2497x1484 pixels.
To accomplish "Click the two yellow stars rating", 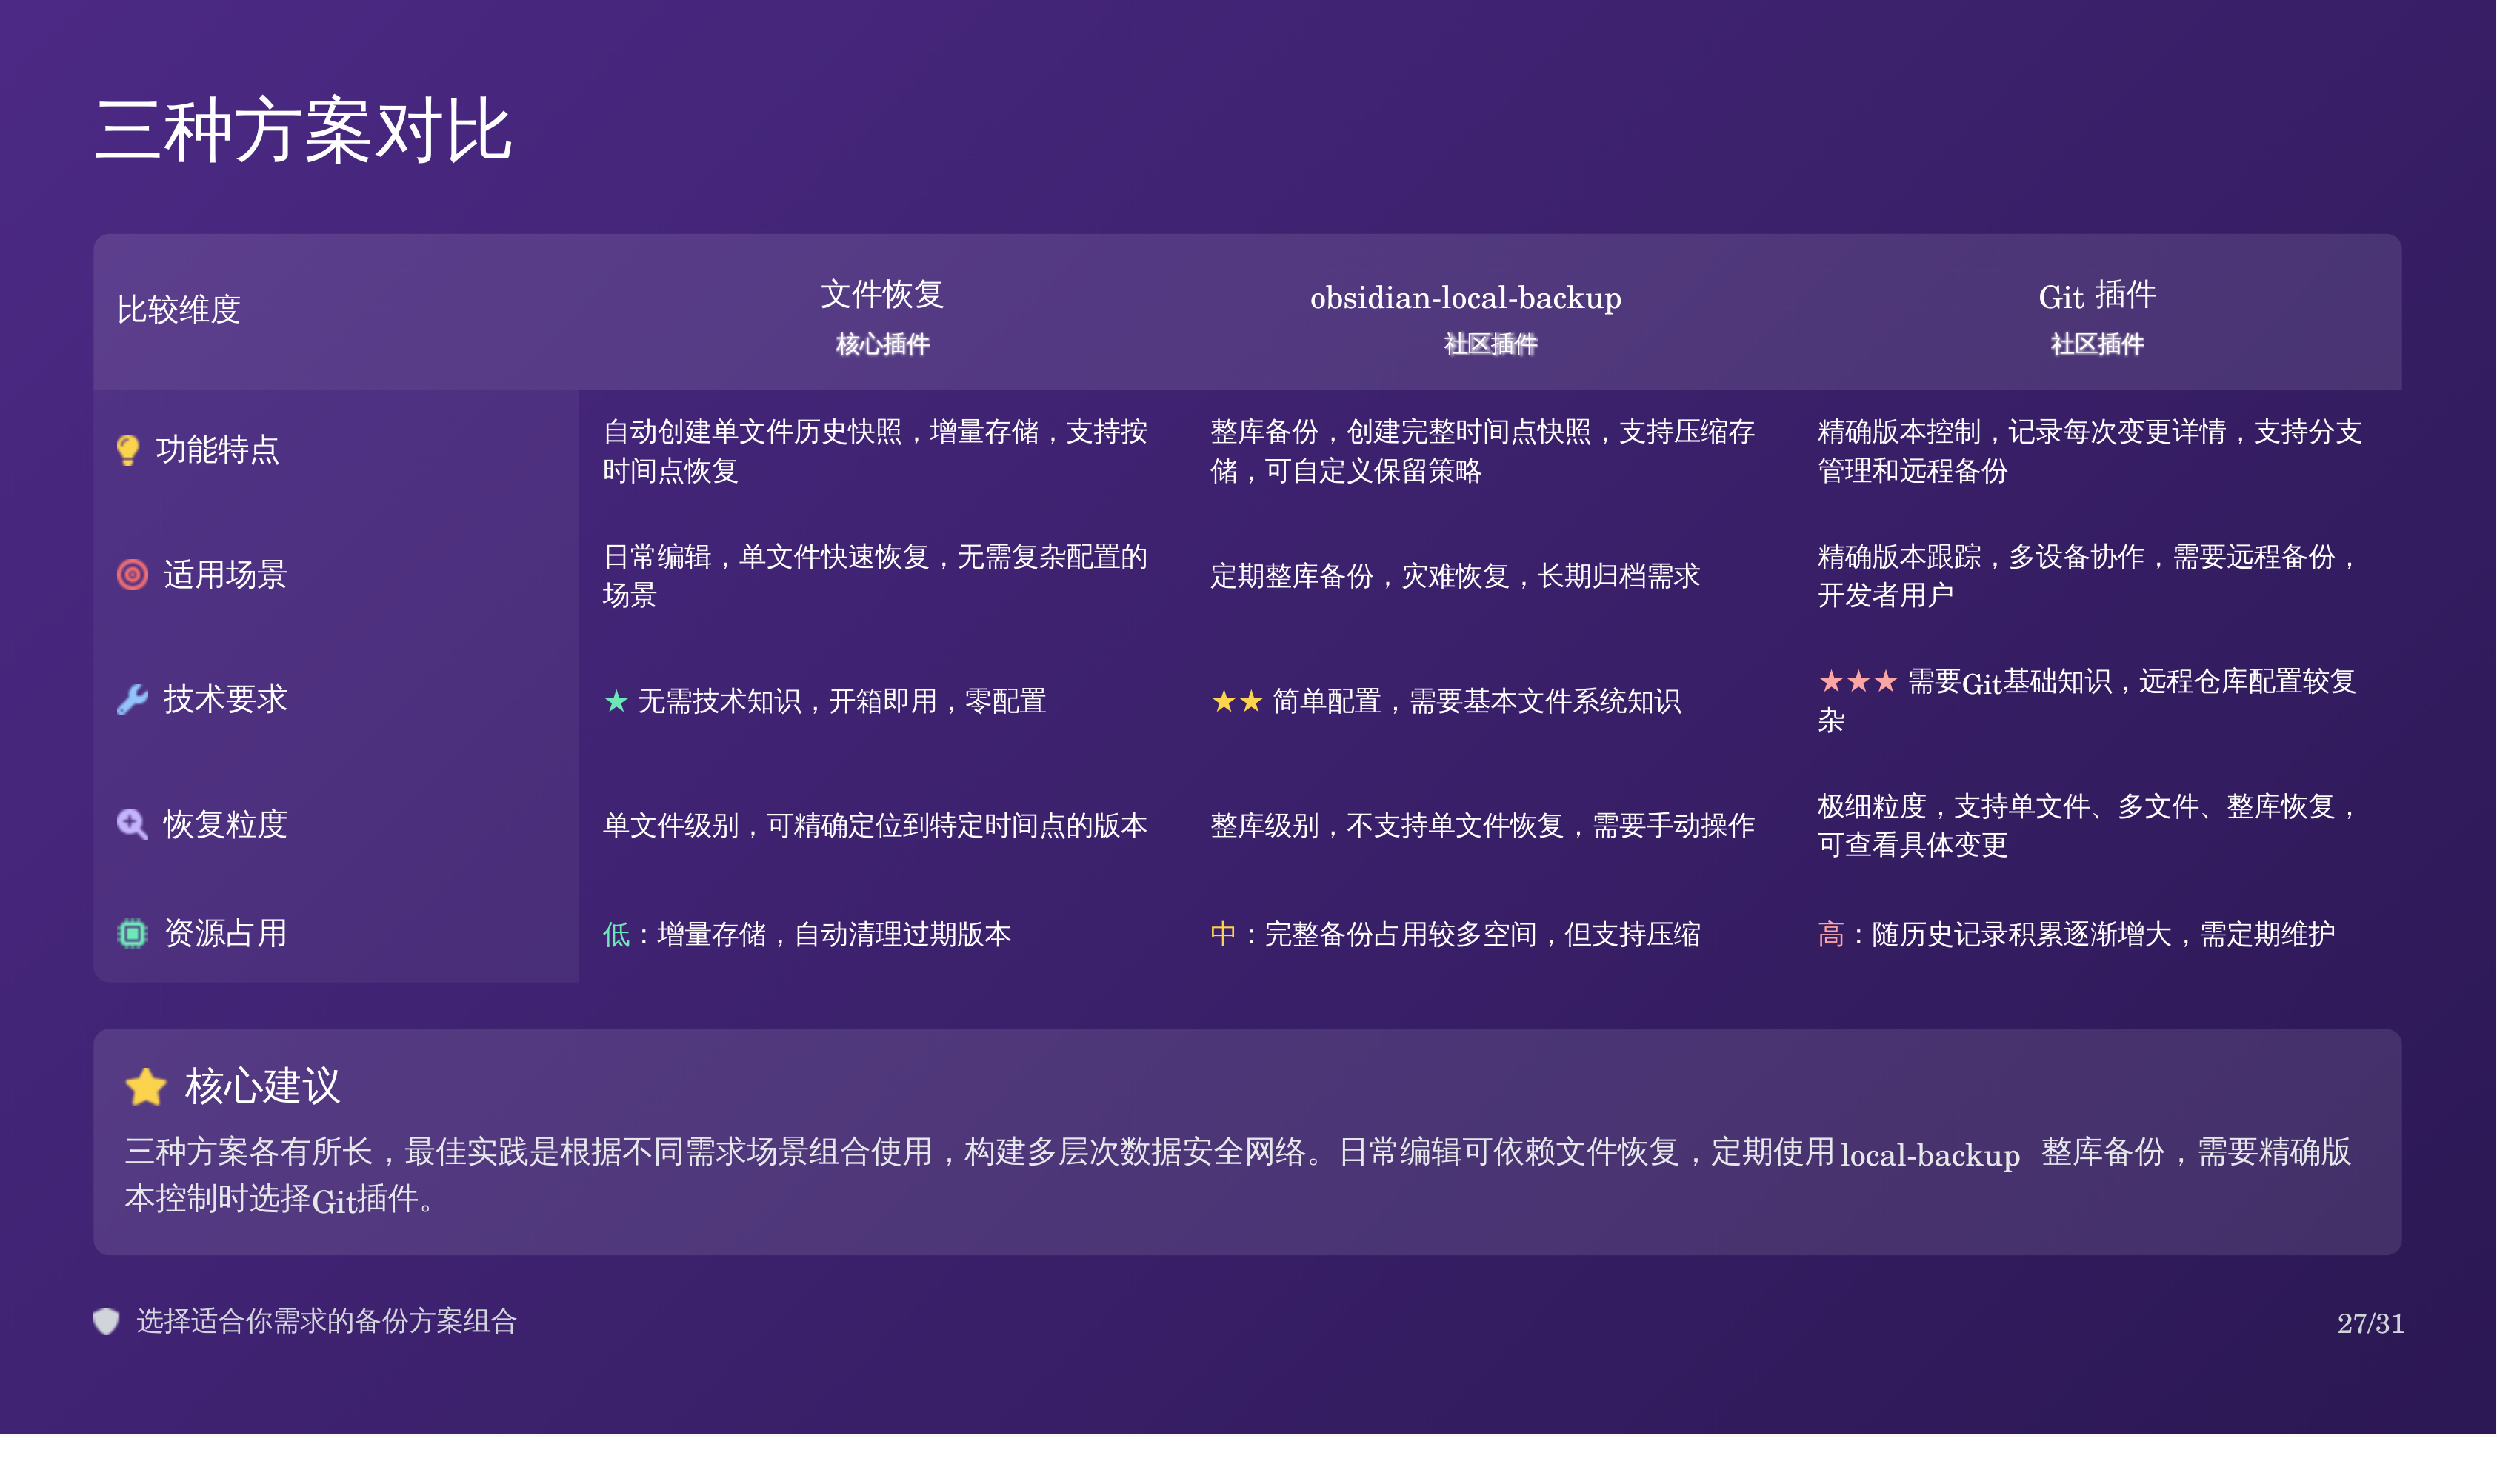I will tap(1237, 702).
